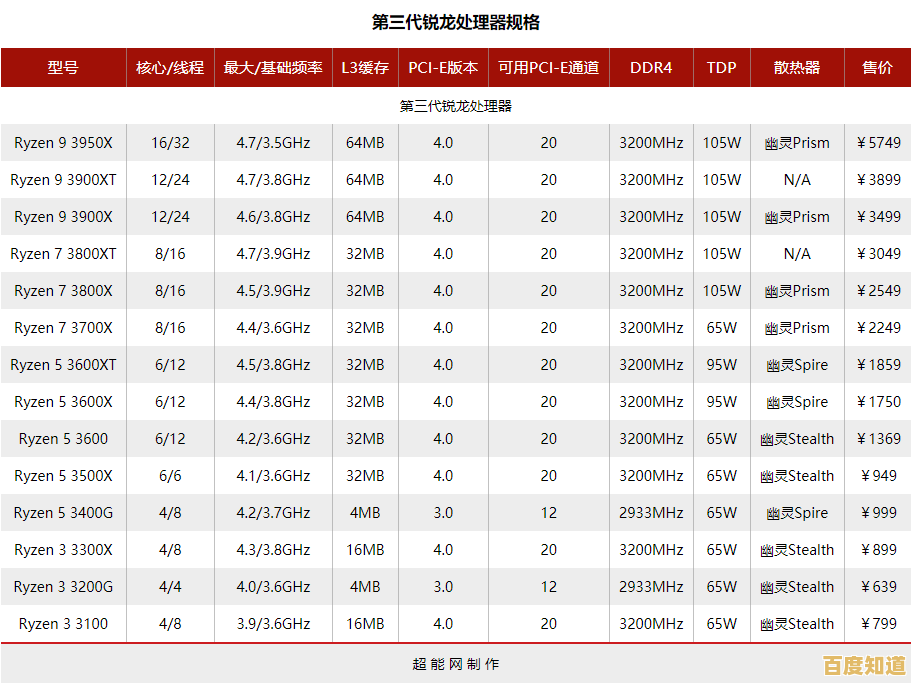The width and height of the screenshot is (911, 684).
Task: Click the 核心/线程 column header
Action: click(x=169, y=67)
